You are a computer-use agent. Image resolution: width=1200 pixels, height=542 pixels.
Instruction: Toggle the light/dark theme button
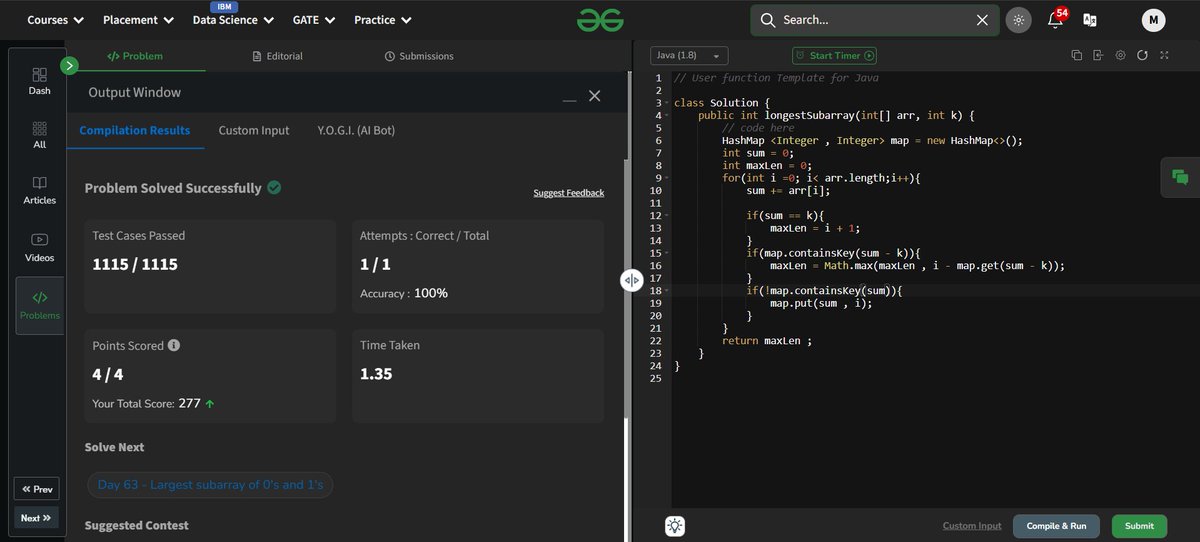1018,20
